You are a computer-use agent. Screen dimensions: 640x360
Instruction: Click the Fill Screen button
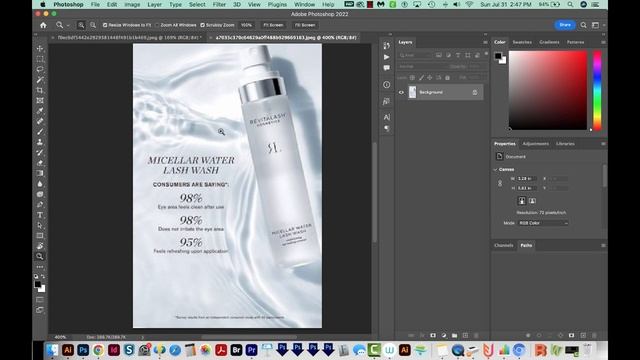[305, 25]
